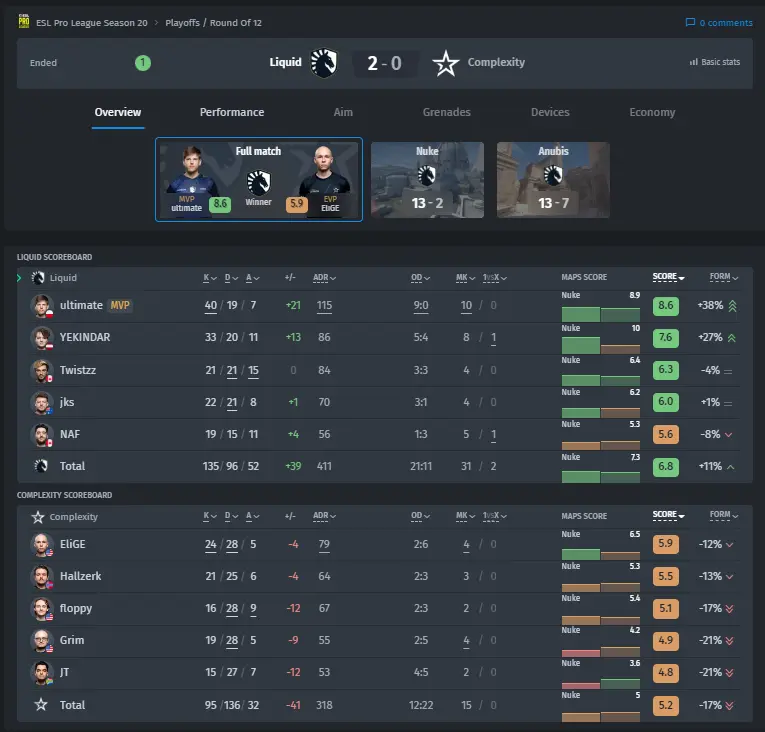Click the Complexity star in scoreboard header
Image resolution: width=765 pixels, height=732 pixels.
[x=38, y=517]
